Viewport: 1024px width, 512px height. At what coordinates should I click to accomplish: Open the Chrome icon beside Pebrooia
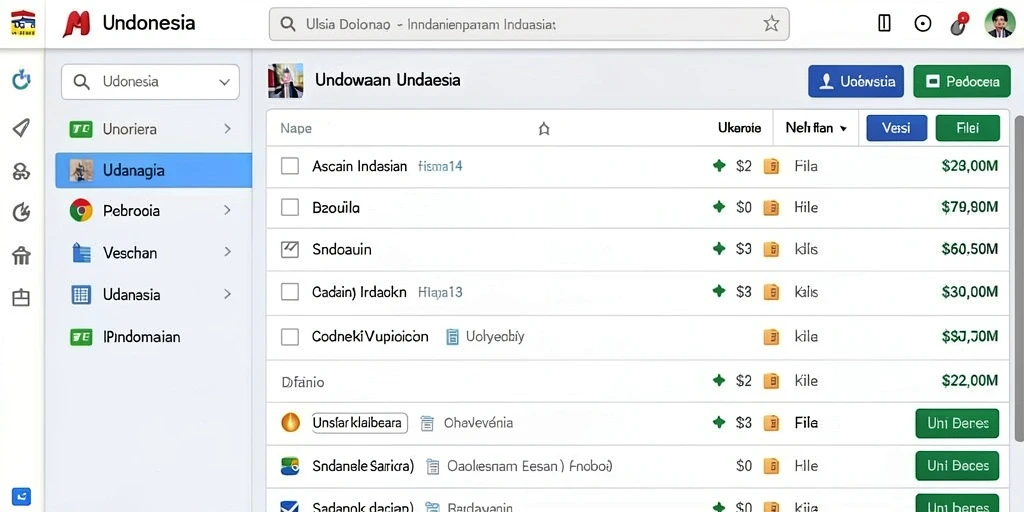pyautogui.click(x=81, y=210)
